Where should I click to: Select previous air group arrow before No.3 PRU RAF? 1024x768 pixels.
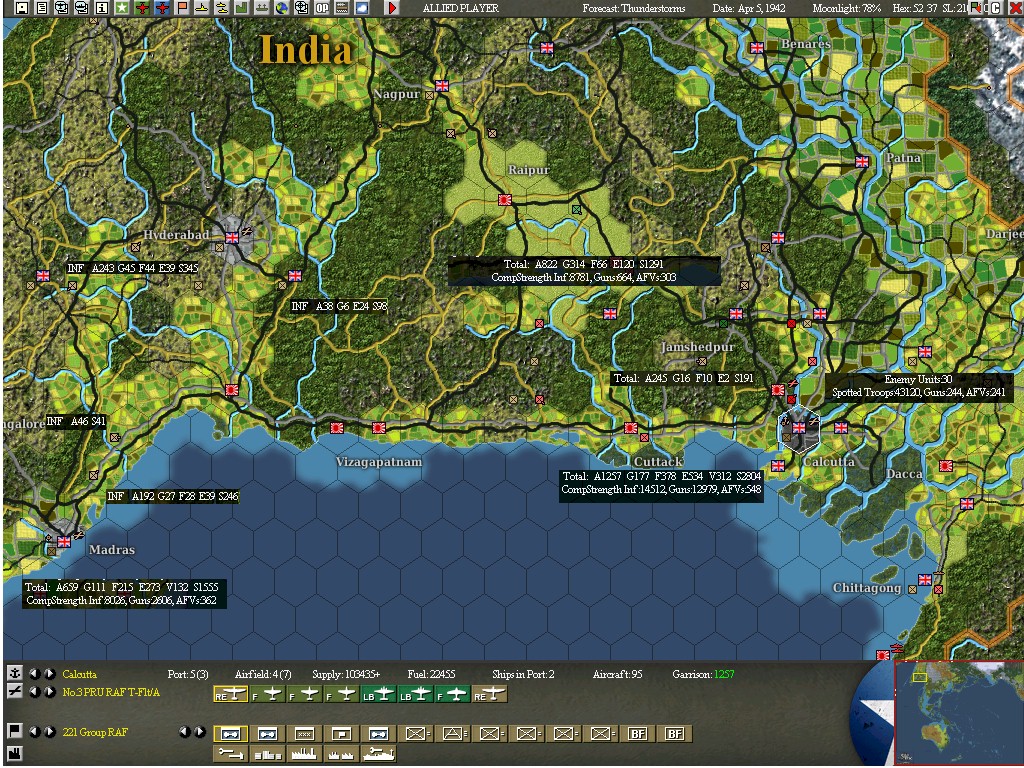coord(35,692)
